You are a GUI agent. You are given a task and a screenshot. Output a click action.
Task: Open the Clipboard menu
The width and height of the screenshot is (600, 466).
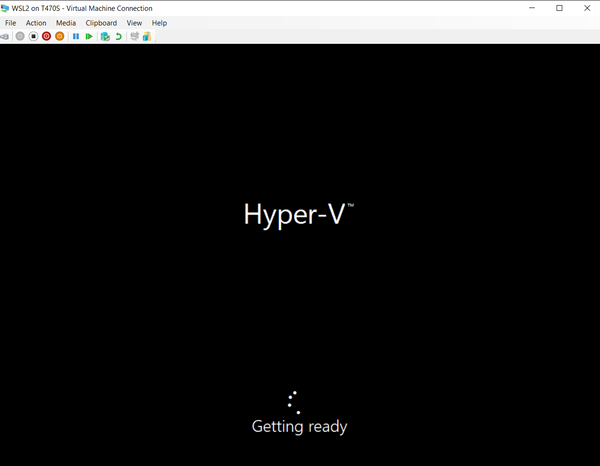pos(101,23)
